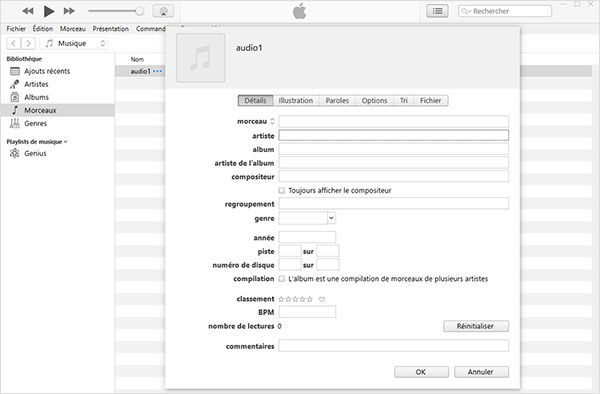600x394 pixels.
Task: Click the Nom column header
Action: click(x=137, y=59)
